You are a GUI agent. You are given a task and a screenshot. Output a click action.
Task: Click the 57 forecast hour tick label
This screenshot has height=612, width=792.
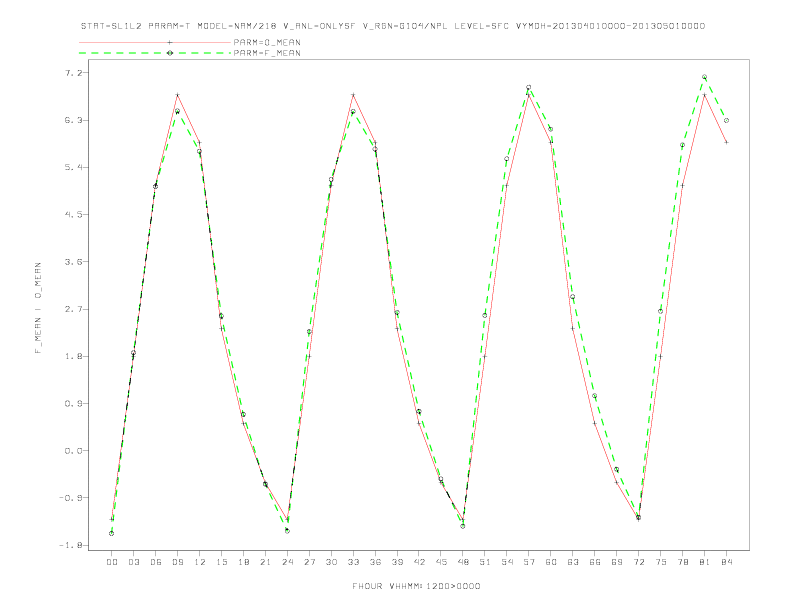528,562
